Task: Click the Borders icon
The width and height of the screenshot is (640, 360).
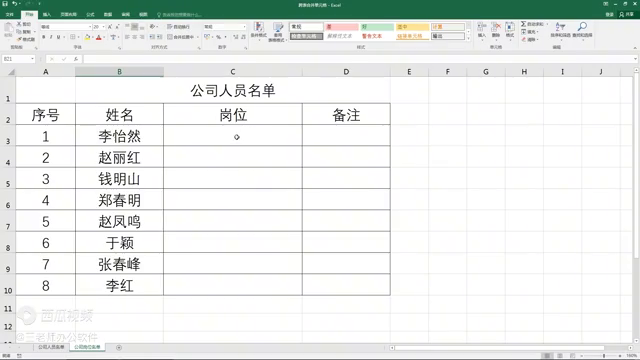Action: pyautogui.click(x=72, y=37)
